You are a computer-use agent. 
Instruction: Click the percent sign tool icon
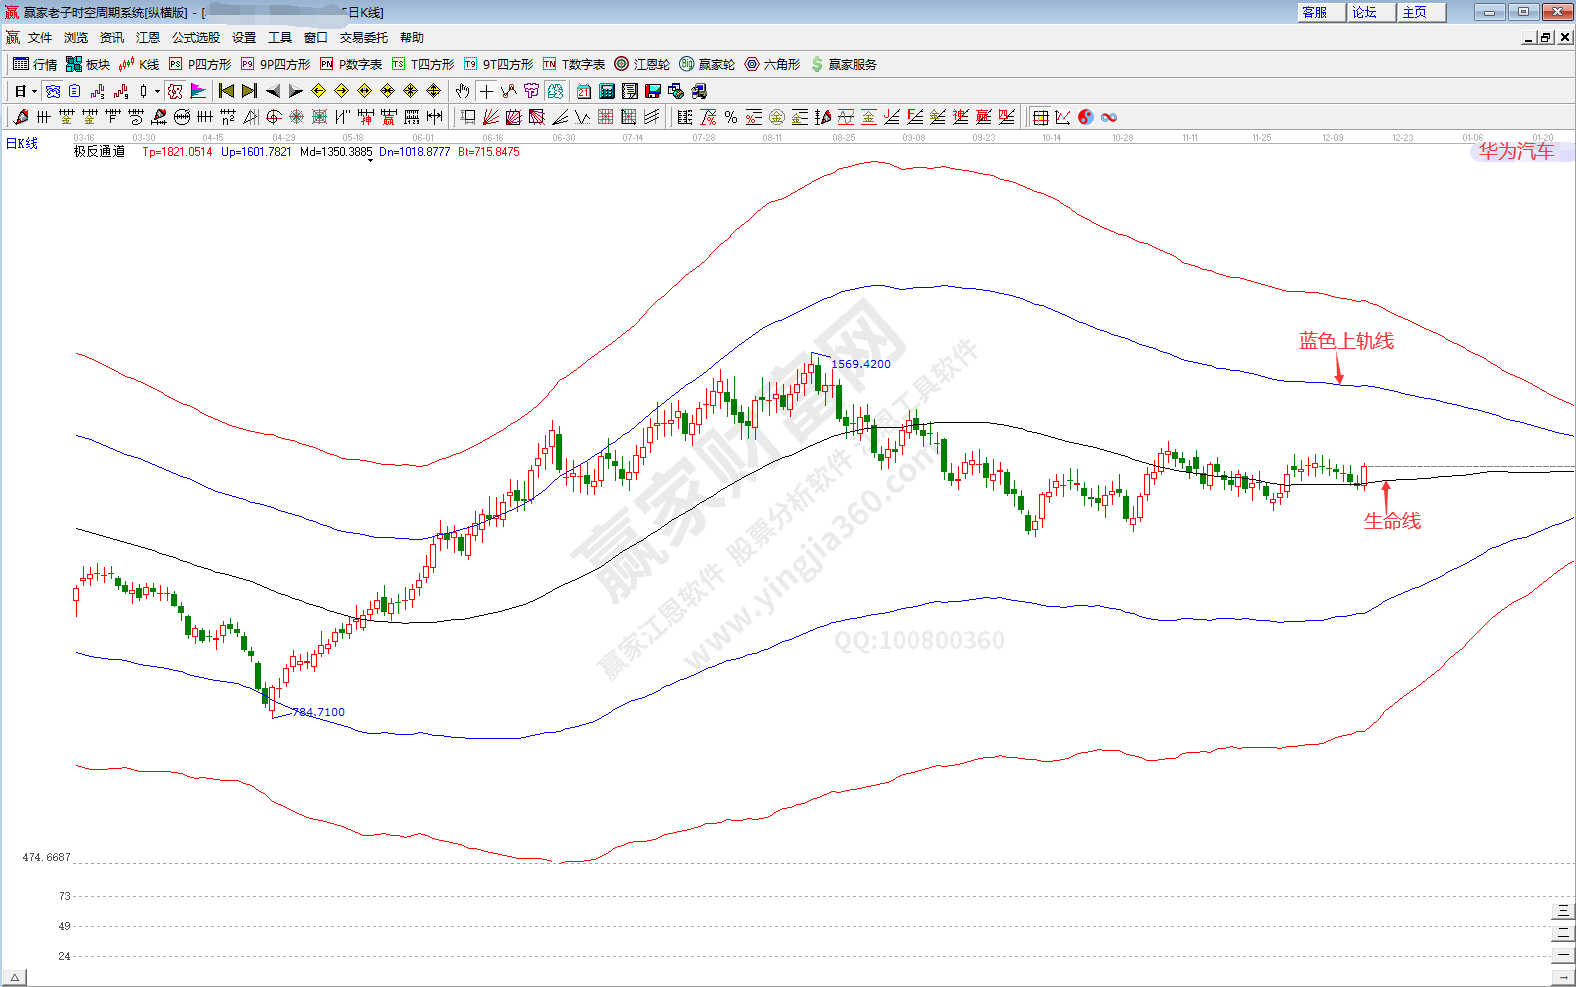(x=731, y=117)
